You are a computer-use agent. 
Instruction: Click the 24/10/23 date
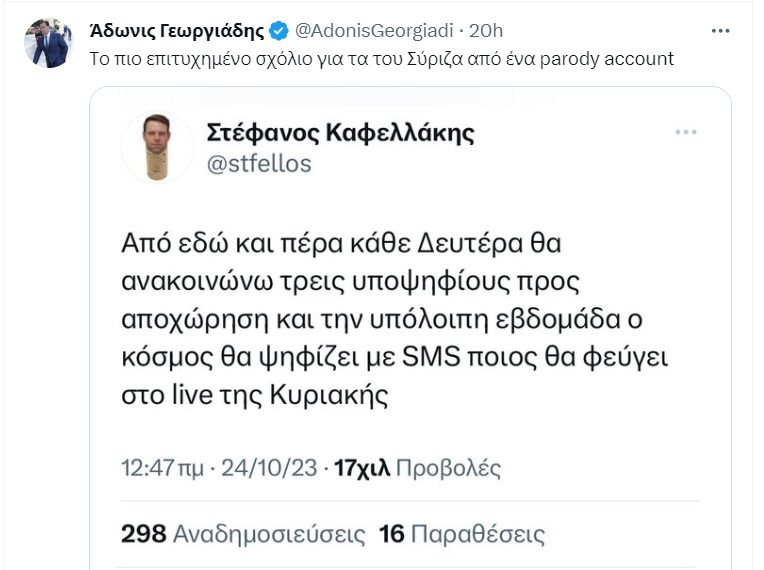(x=272, y=467)
